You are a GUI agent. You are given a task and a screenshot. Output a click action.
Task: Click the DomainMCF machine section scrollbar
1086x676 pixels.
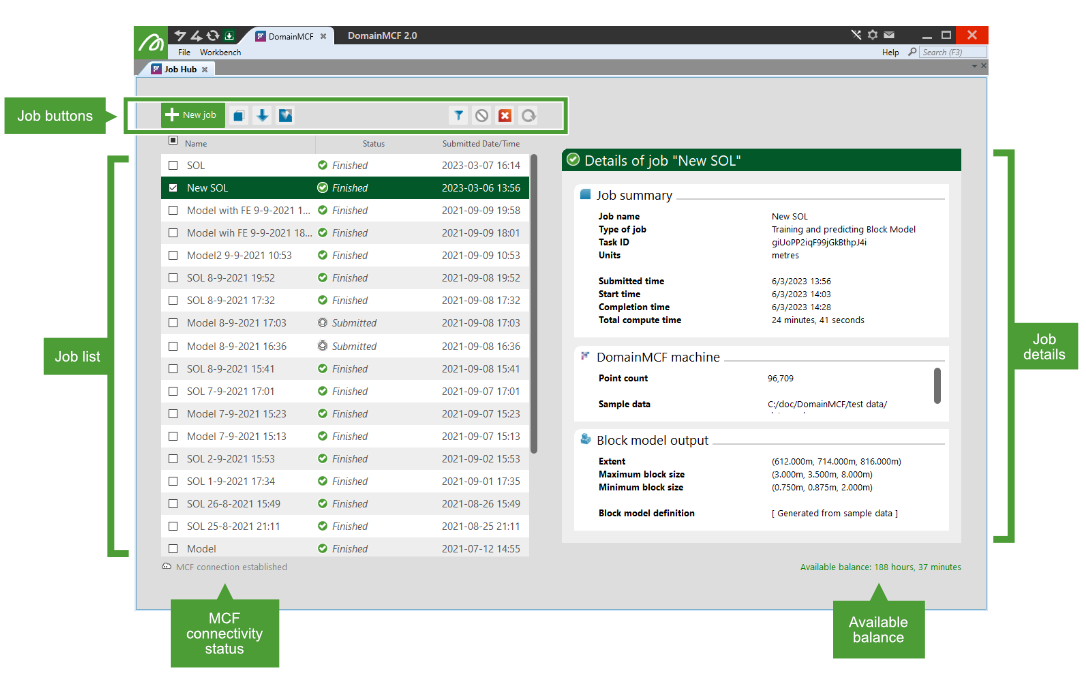point(937,385)
